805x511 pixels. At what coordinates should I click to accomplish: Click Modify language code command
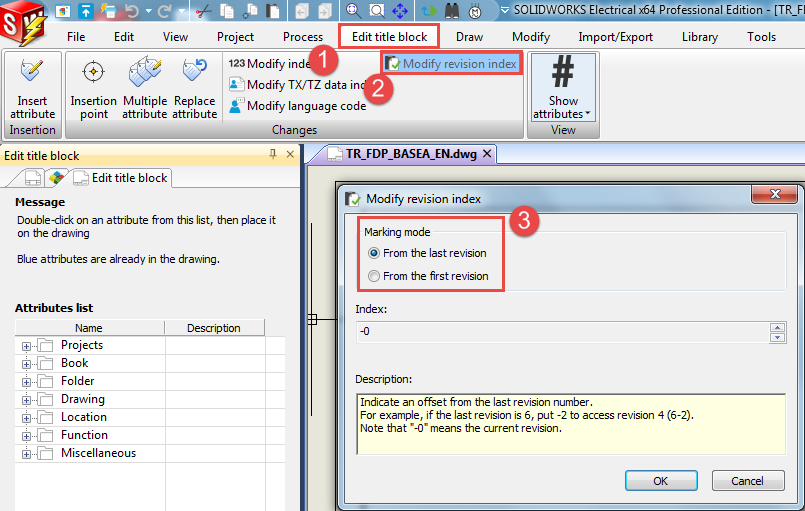pos(298,106)
